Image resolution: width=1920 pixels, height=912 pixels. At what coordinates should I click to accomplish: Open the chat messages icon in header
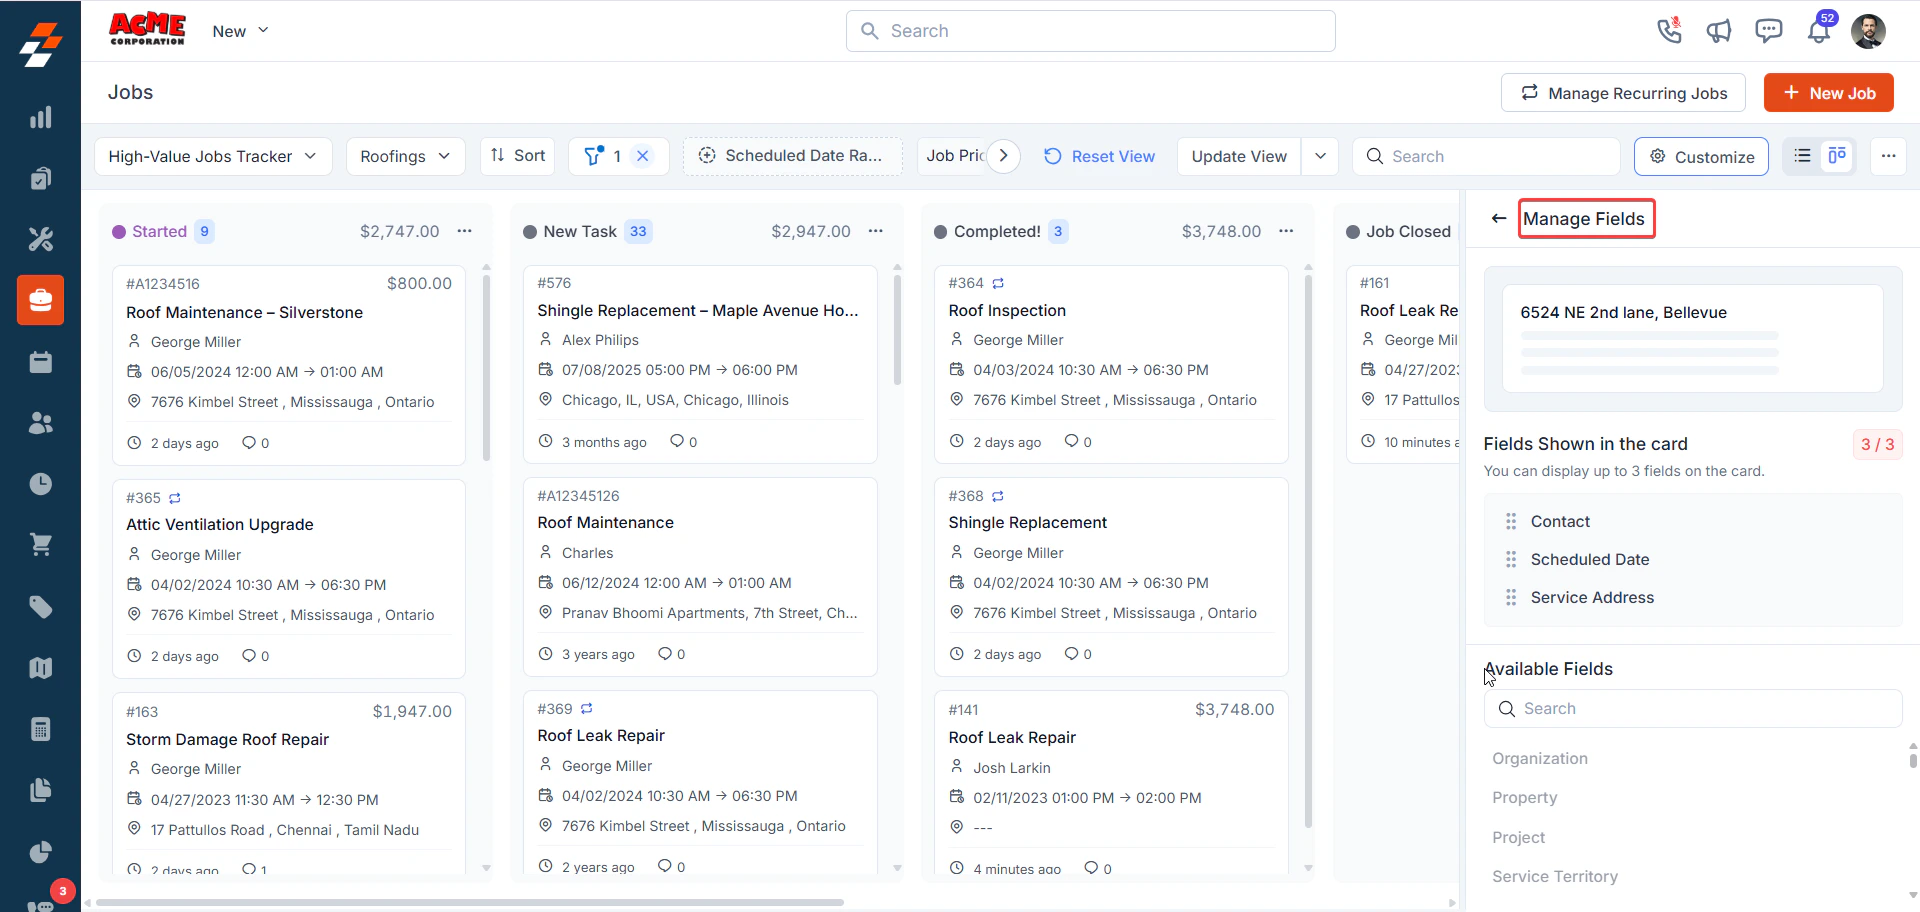[x=1769, y=31]
